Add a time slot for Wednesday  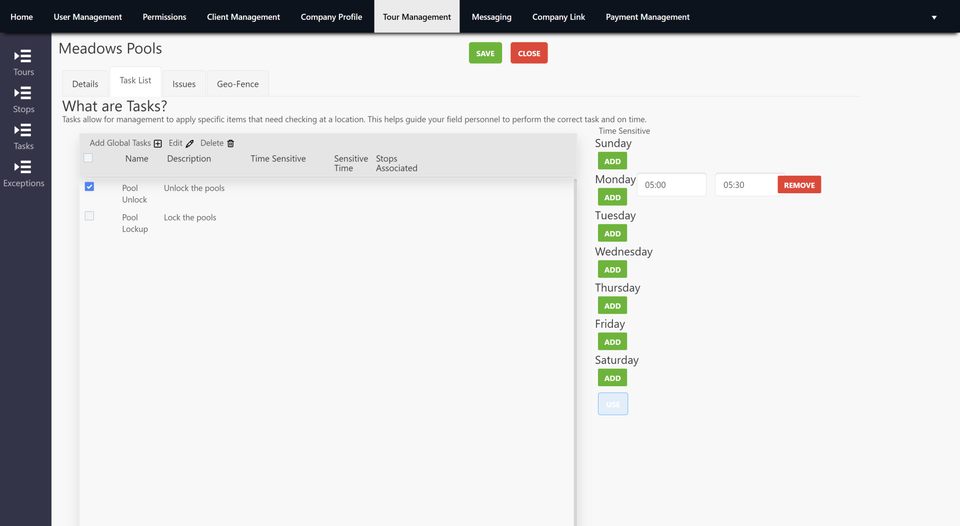point(612,269)
